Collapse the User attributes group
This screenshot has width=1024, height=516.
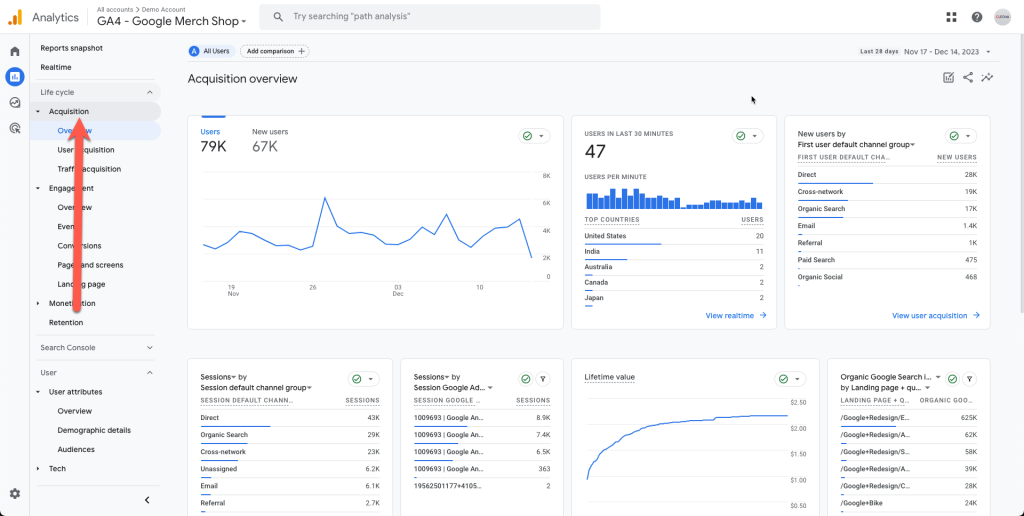click(x=38, y=392)
